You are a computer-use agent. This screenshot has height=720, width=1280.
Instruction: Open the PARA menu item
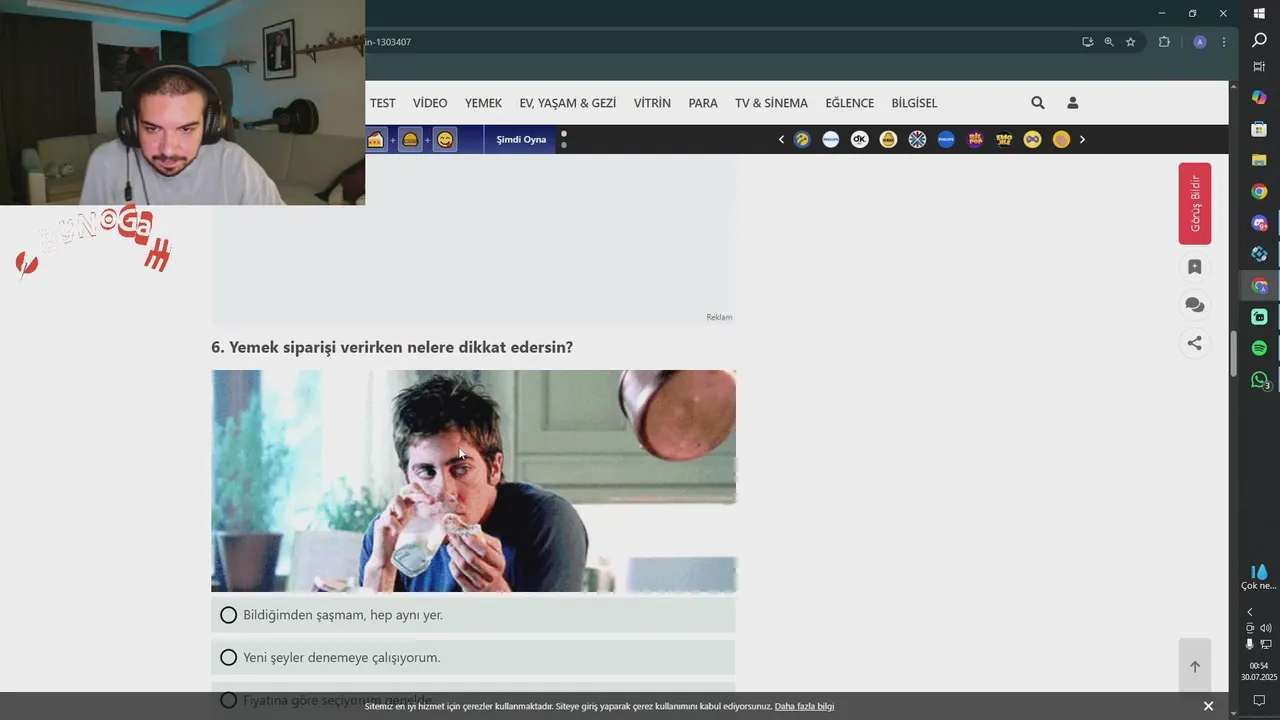pos(703,103)
